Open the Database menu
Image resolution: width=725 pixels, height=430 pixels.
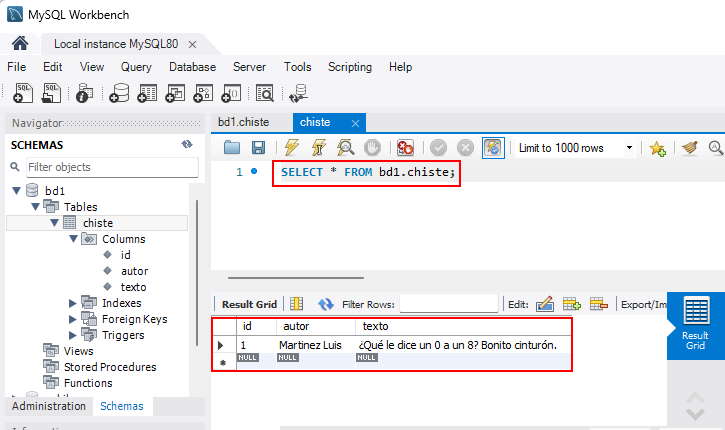click(x=192, y=67)
